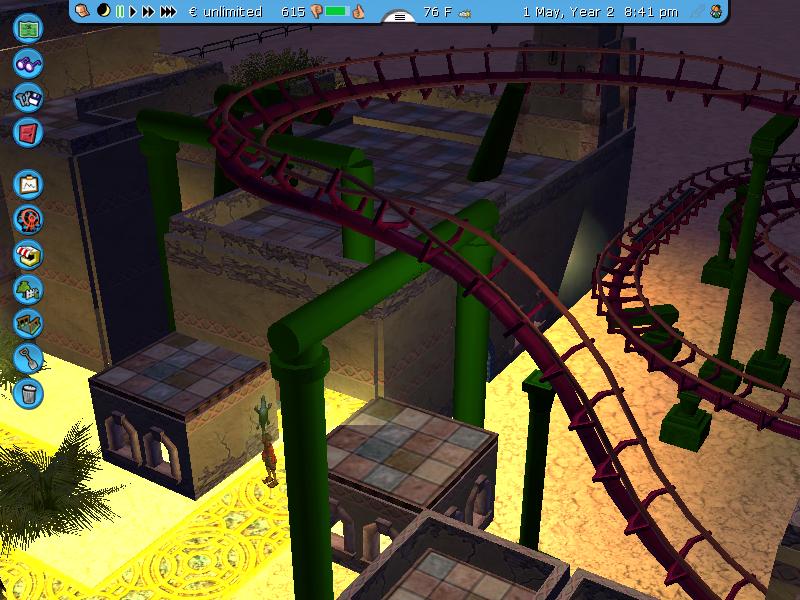
Task: Toggle the day/night moon icon
Action: pos(104,11)
